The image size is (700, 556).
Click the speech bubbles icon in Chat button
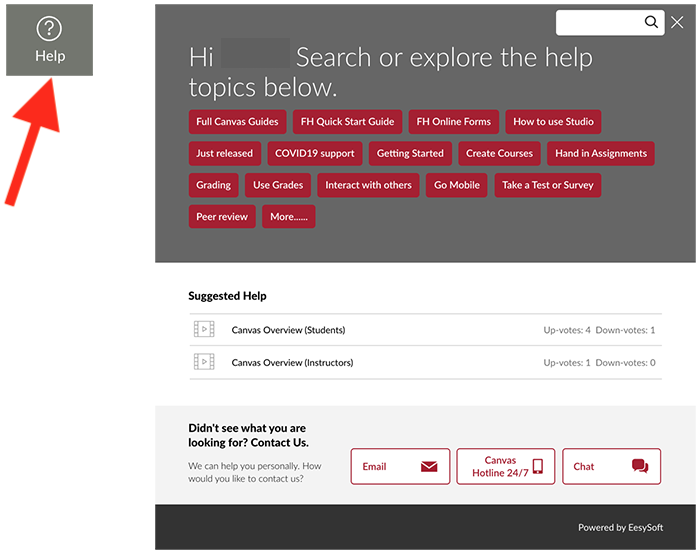tap(640, 466)
